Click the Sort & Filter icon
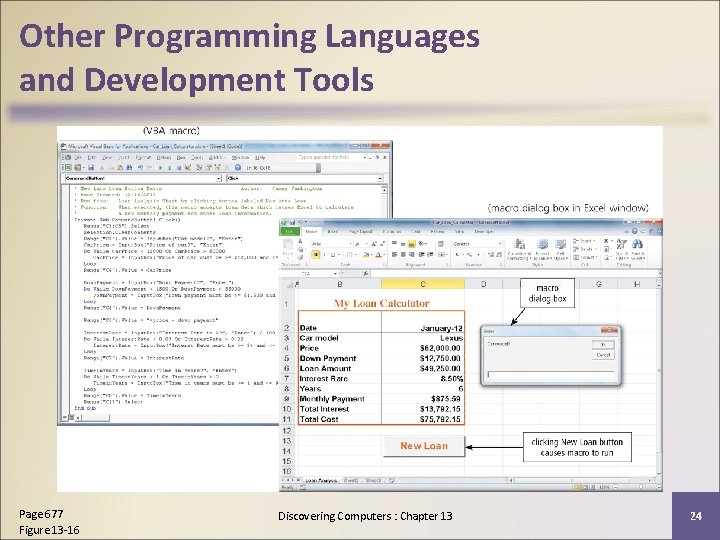 [x=621, y=250]
